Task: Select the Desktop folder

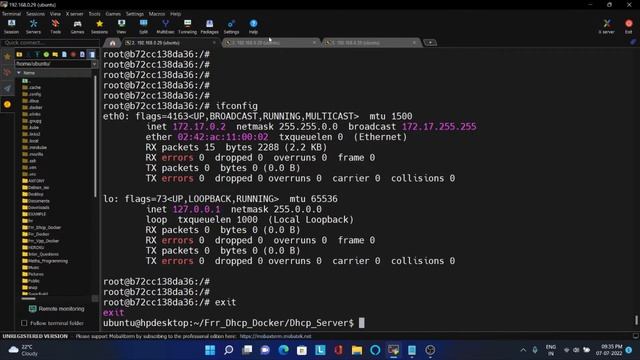Action: 33,194
